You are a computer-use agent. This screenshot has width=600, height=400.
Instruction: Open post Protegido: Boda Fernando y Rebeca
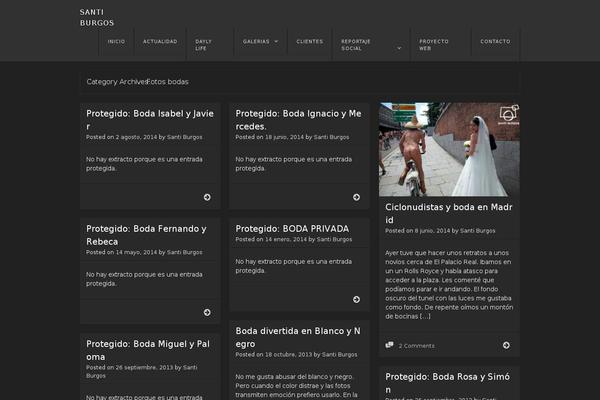[146, 235]
